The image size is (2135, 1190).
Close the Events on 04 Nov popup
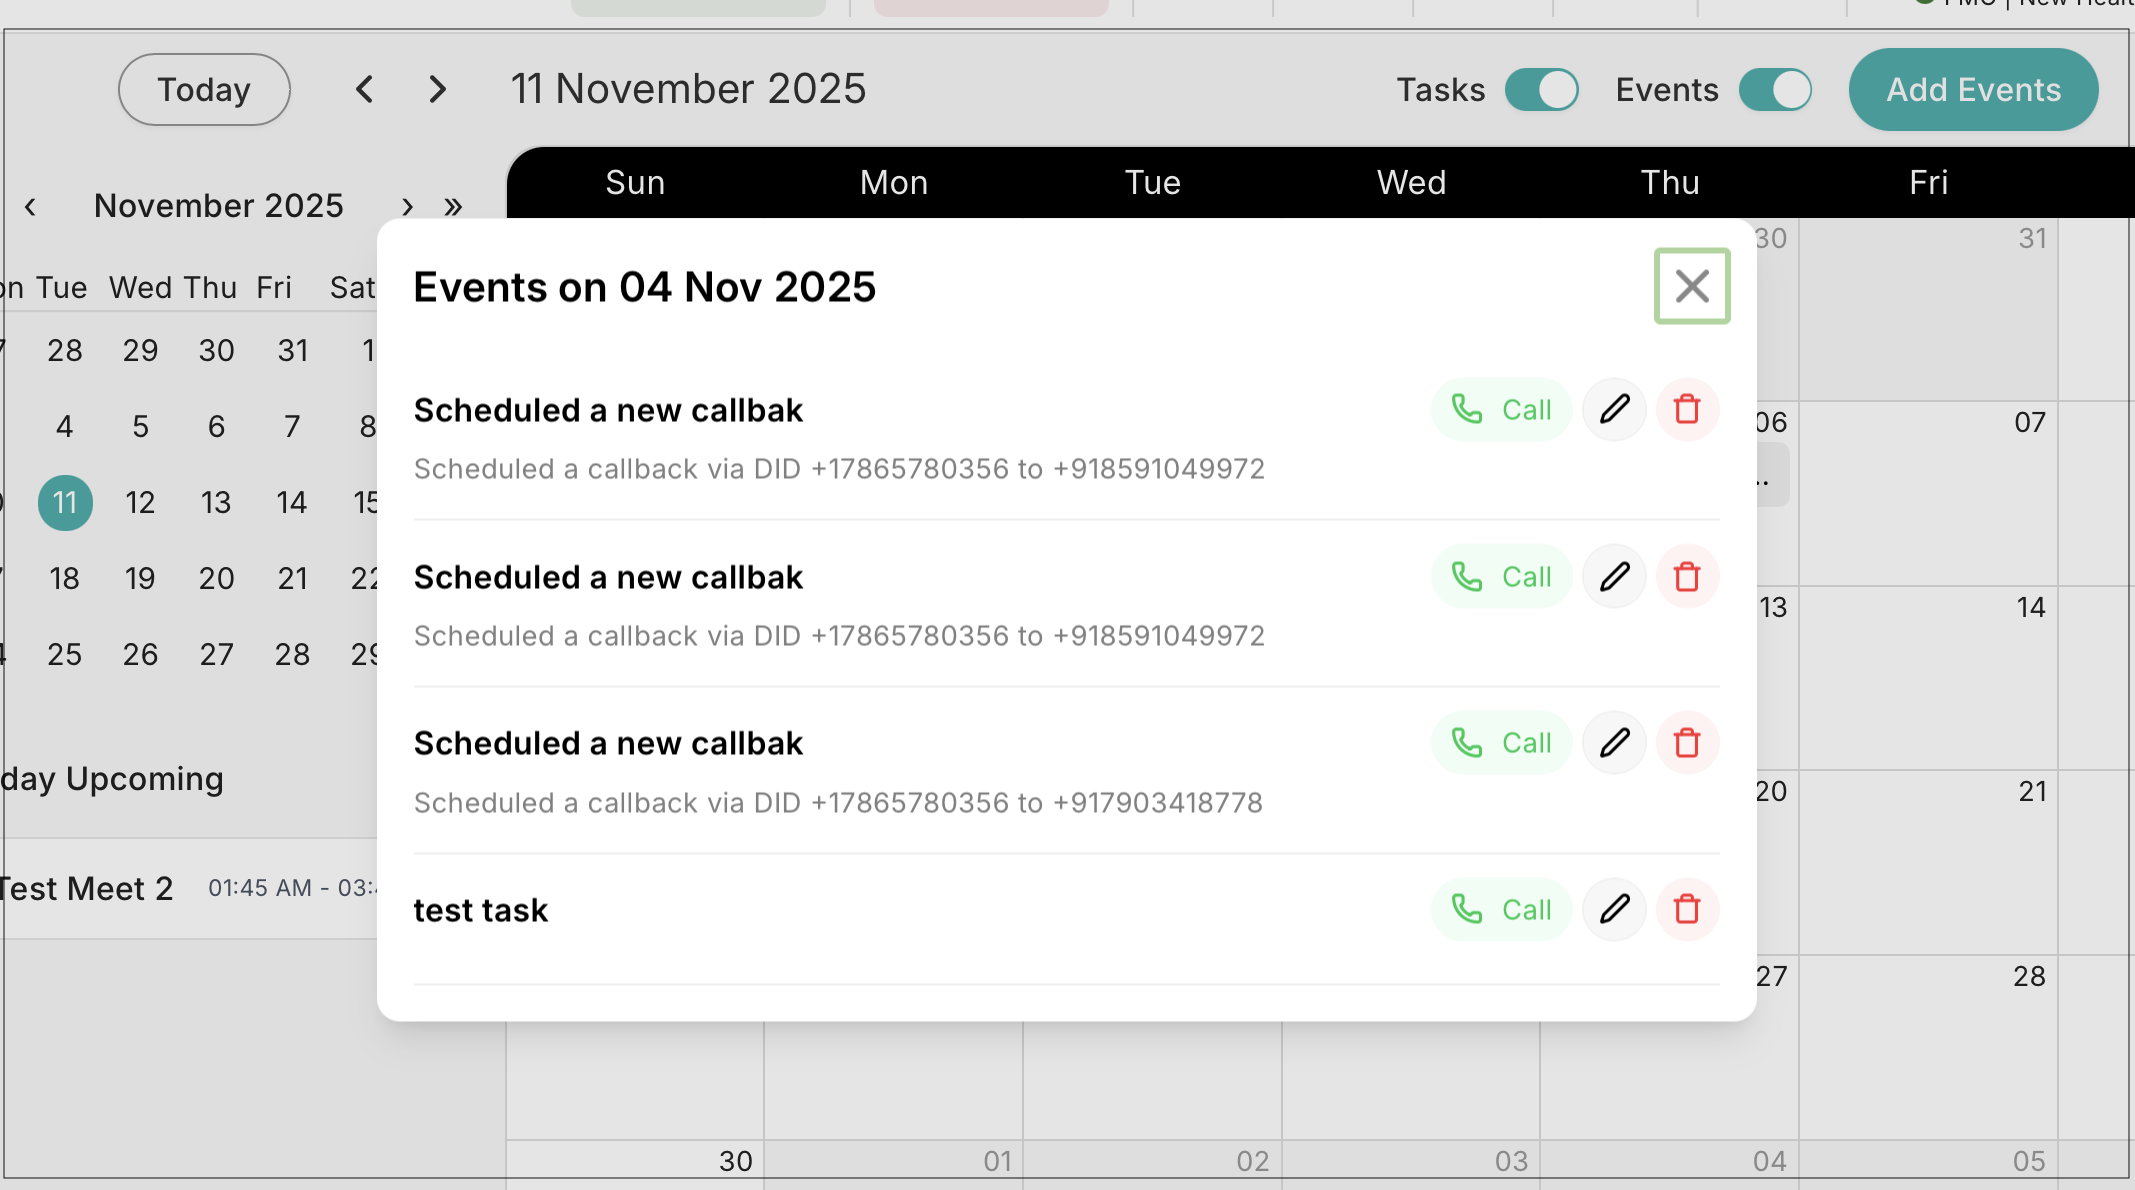coord(1692,287)
